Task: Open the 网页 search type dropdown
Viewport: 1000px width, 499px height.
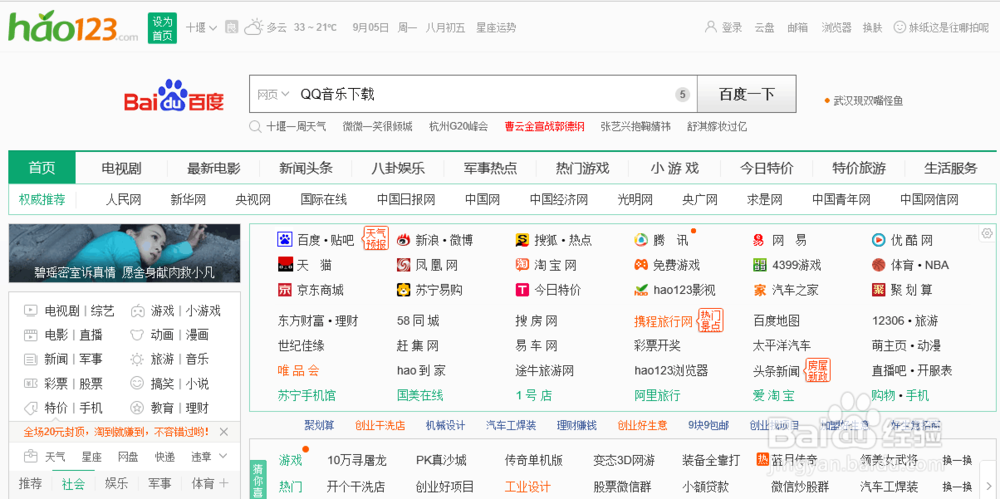Action: pyautogui.click(x=273, y=94)
